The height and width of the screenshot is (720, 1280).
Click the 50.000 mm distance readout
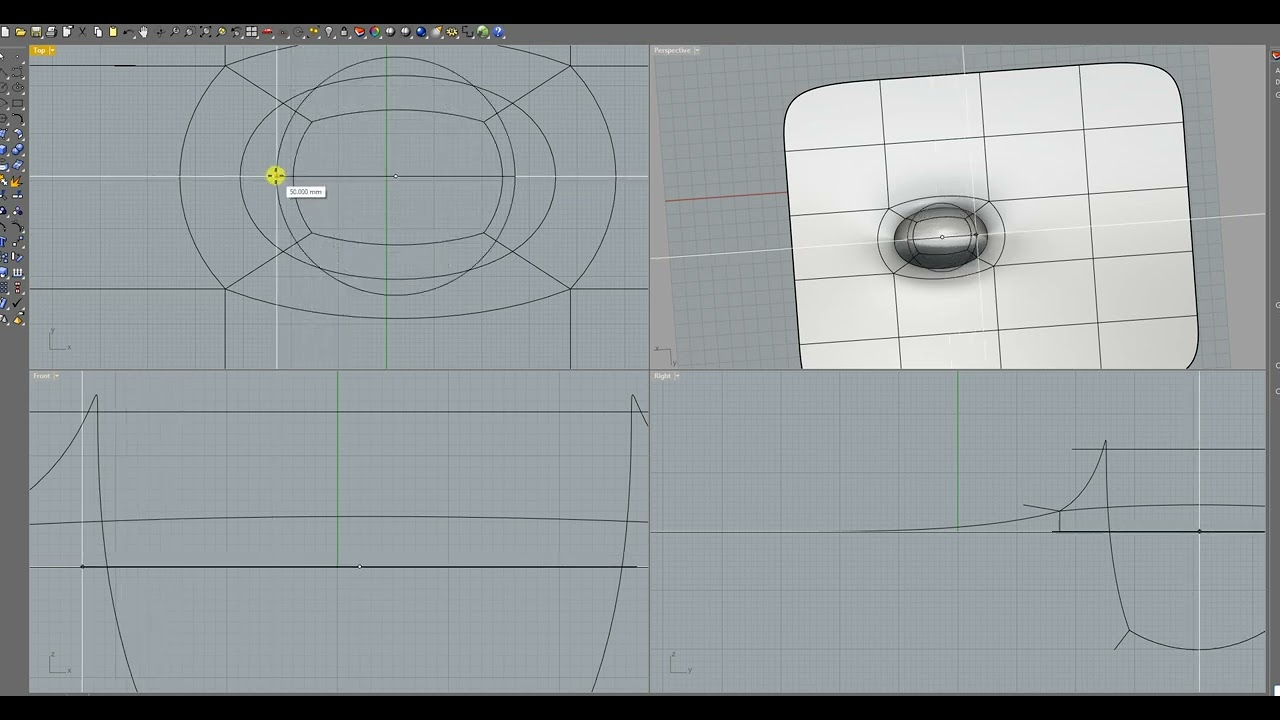point(306,192)
